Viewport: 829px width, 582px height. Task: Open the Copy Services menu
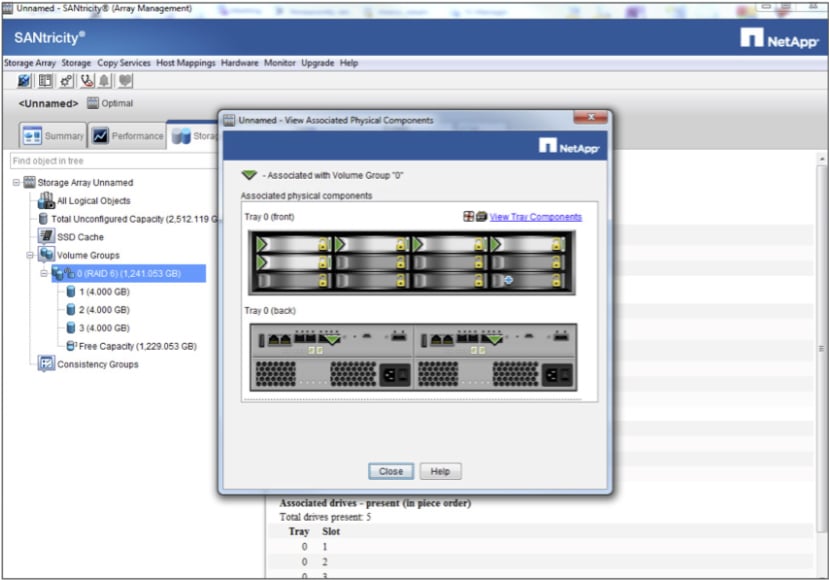[124, 63]
